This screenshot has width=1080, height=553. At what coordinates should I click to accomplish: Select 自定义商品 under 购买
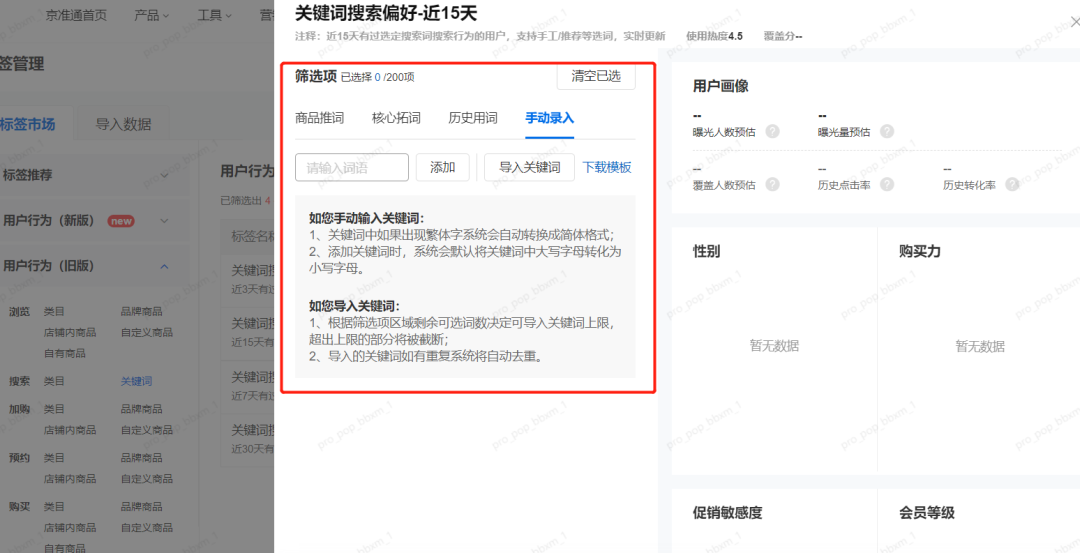pyautogui.click(x=147, y=528)
